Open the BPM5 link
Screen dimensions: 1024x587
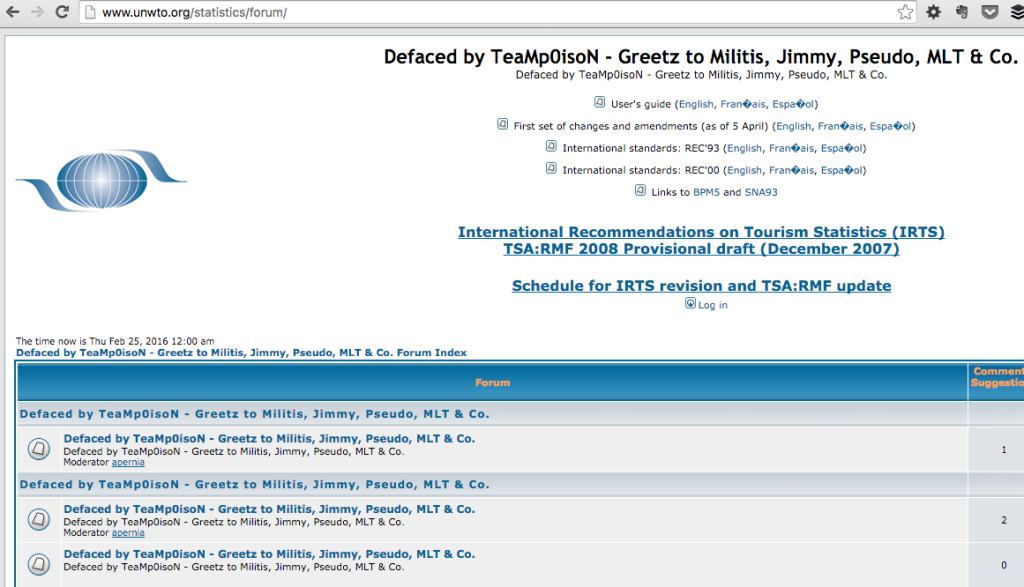(x=706, y=193)
